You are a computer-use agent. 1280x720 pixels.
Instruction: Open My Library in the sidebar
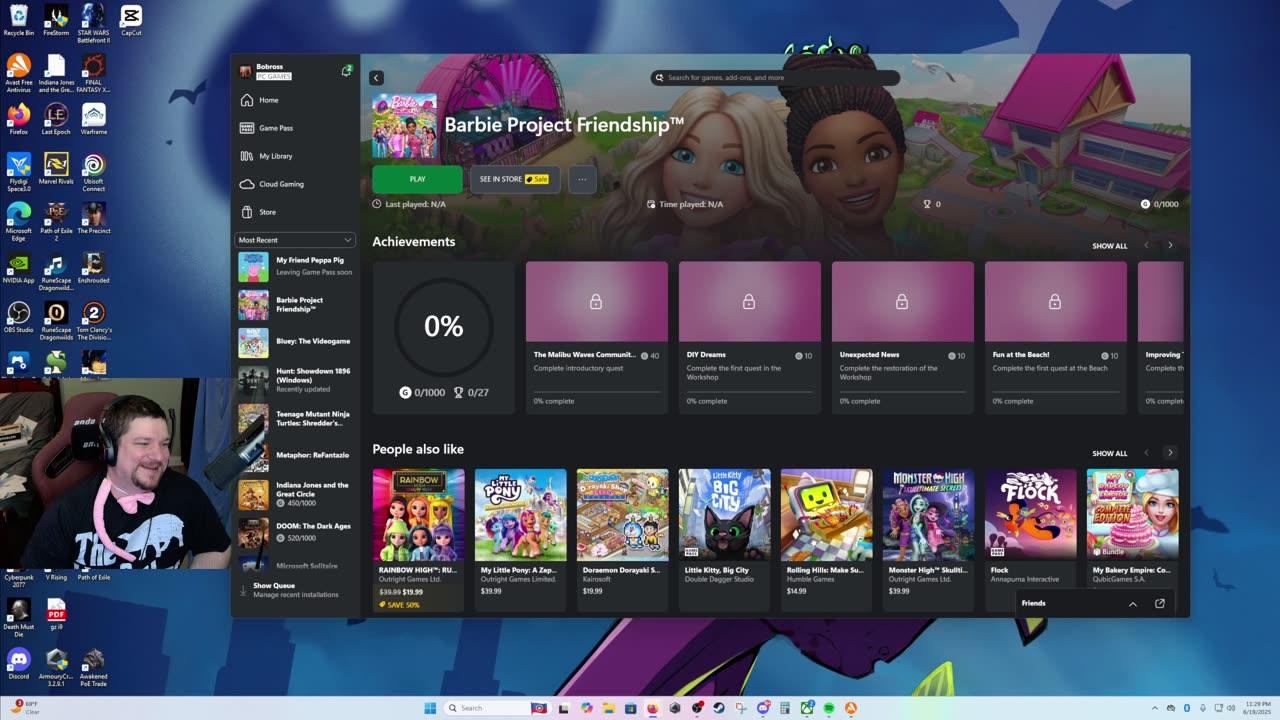tap(294, 156)
